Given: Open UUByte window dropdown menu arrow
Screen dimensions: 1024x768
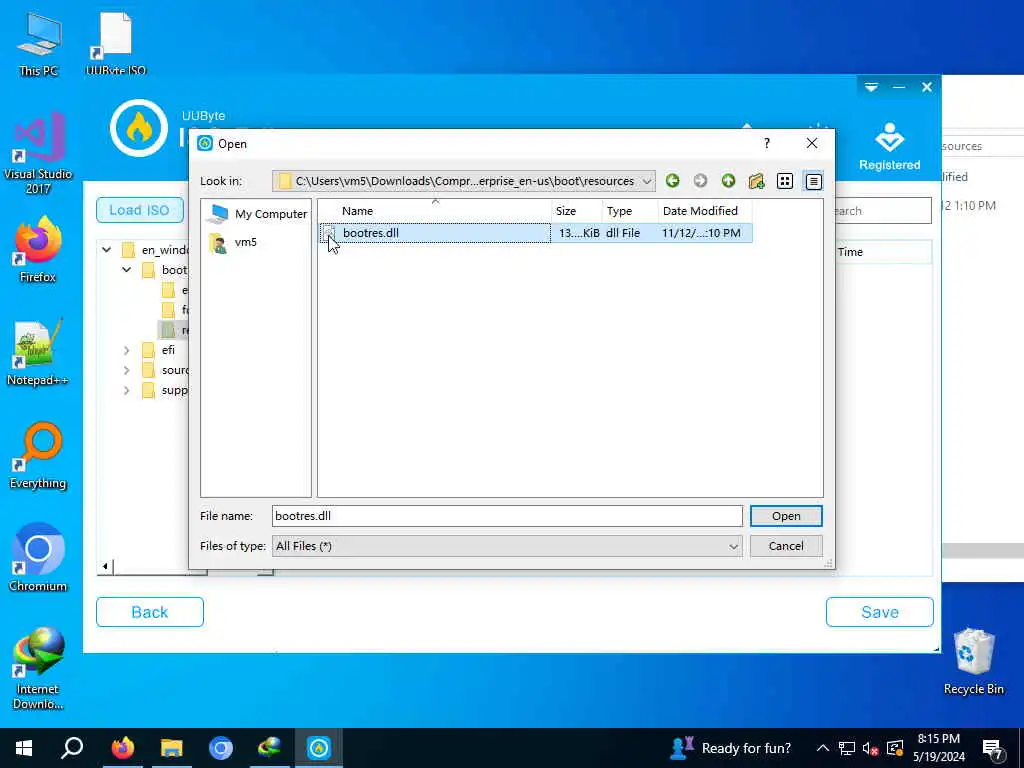Looking at the screenshot, I should [871, 88].
